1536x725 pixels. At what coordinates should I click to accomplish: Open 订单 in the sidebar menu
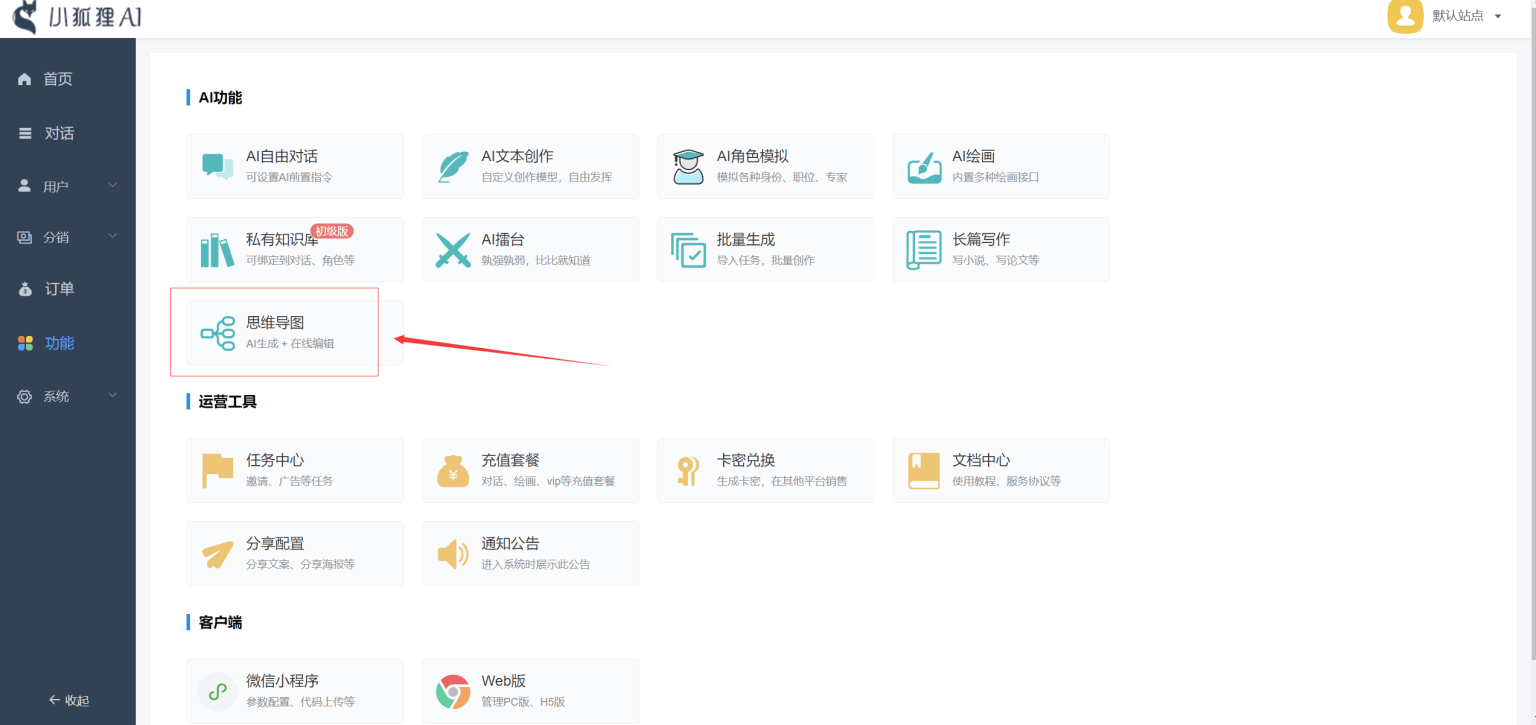point(59,289)
